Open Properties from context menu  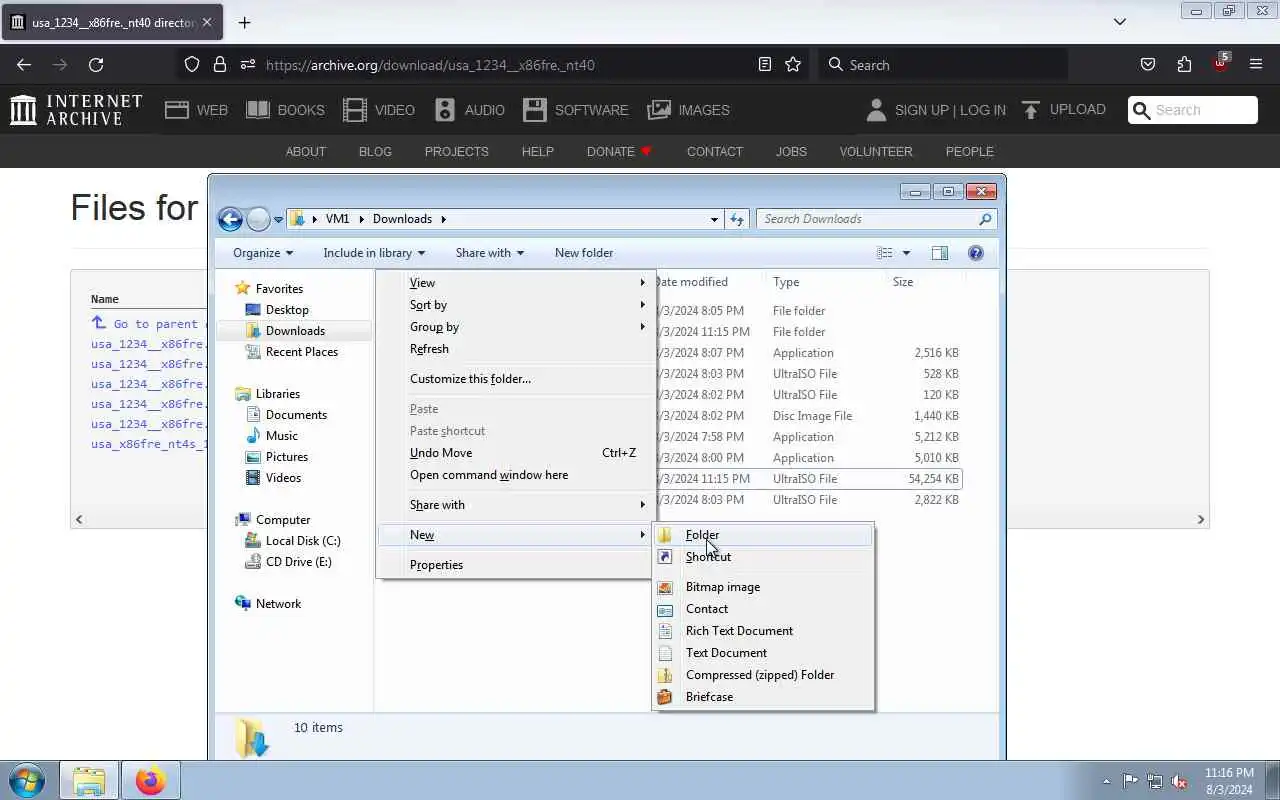tap(515, 565)
